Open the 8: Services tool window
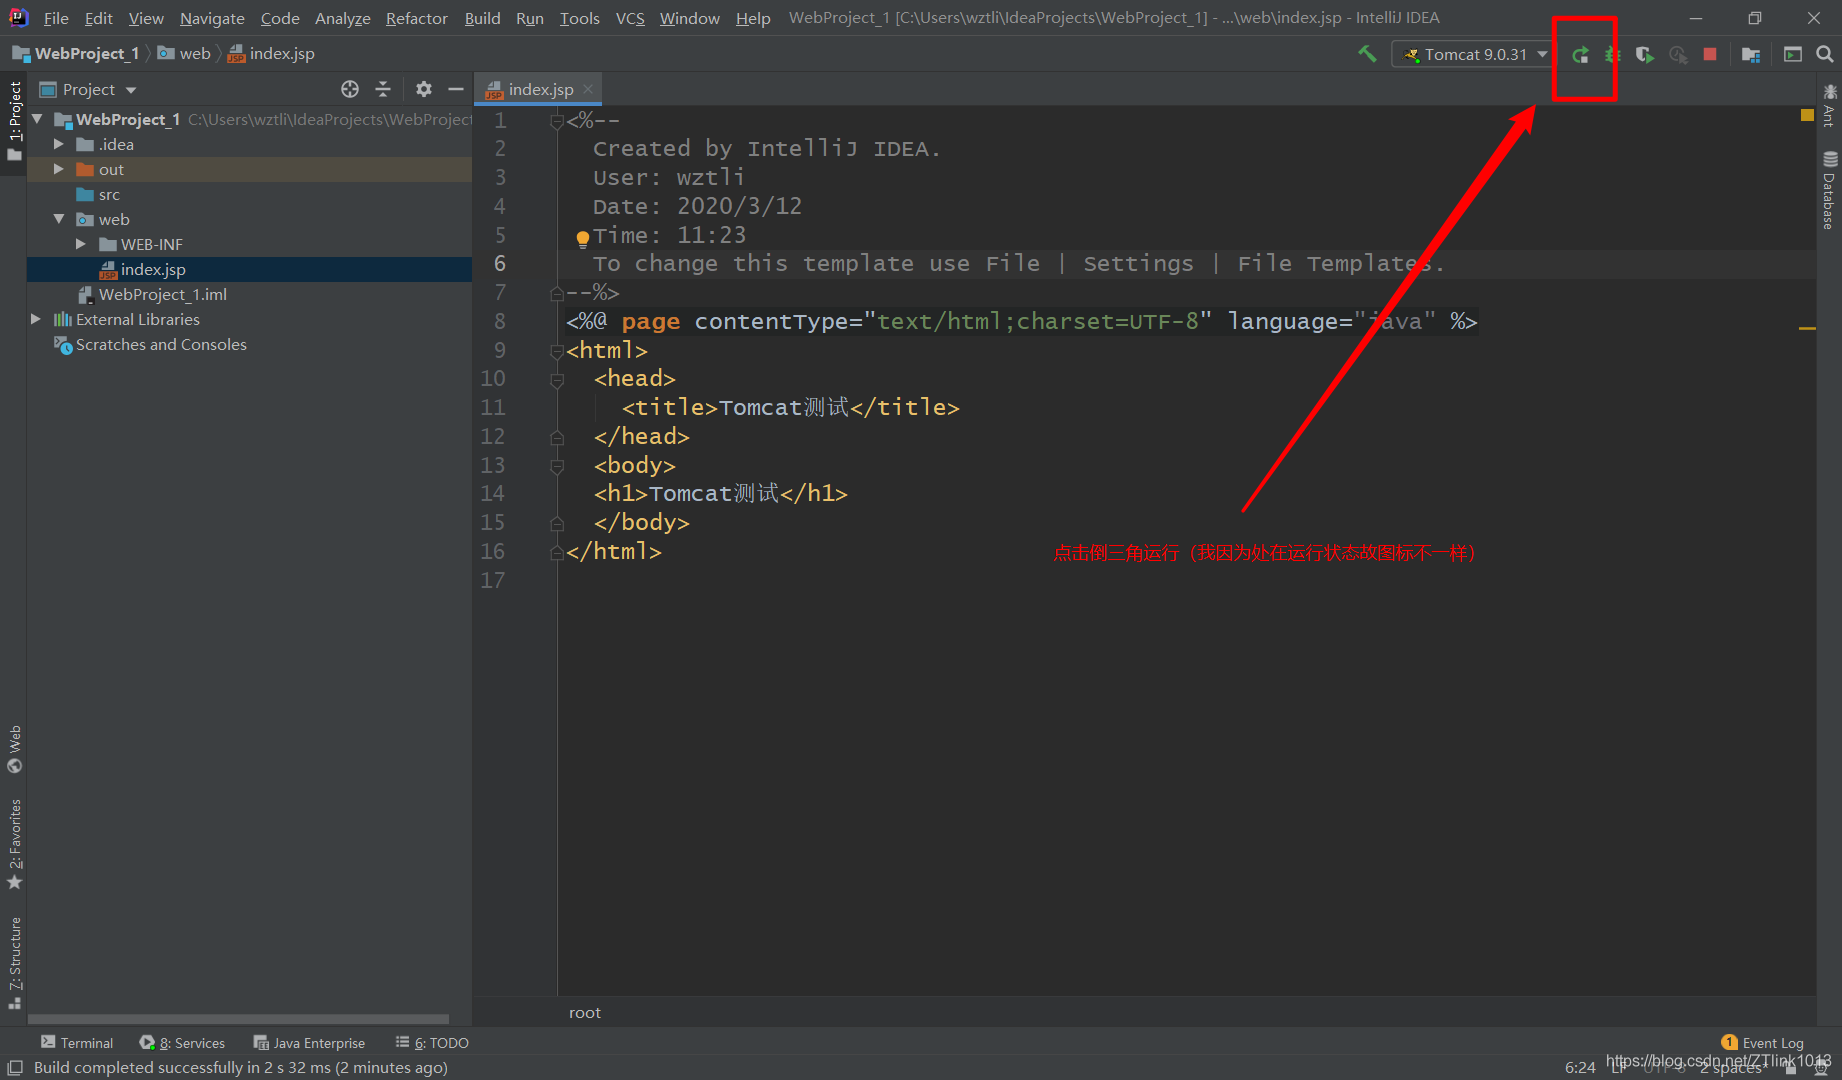Image resolution: width=1842 pixels, height=1080 pixels. (182, 1042)
